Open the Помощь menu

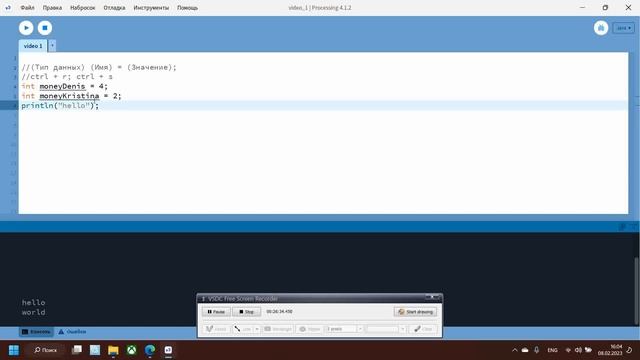pos(187,8)
